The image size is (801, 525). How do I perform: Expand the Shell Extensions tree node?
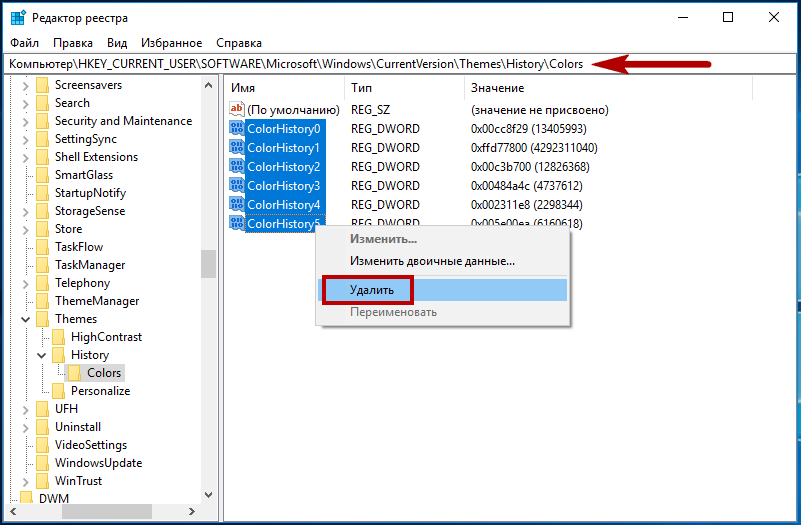(26, 157)
